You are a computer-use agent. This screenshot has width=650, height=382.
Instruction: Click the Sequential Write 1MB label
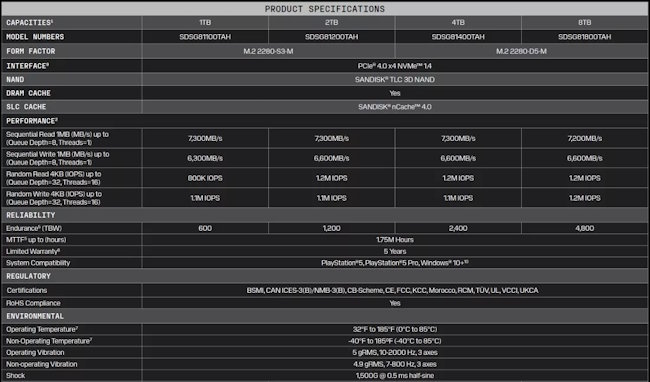pos(58,158)
